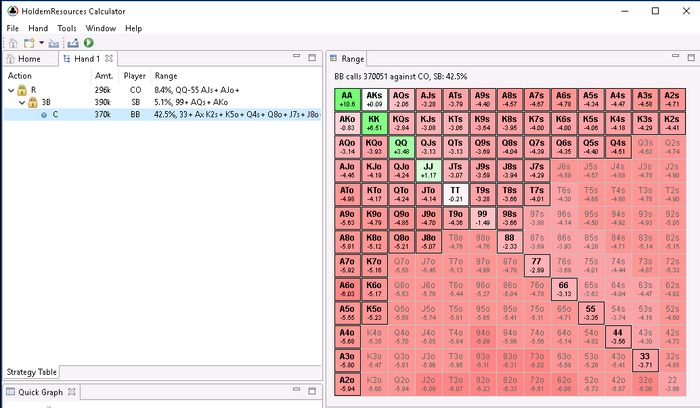This screenshot has height=408, width=700.
Task: Maximize the Hand 1 editor panel
Action: click(312, 57)
